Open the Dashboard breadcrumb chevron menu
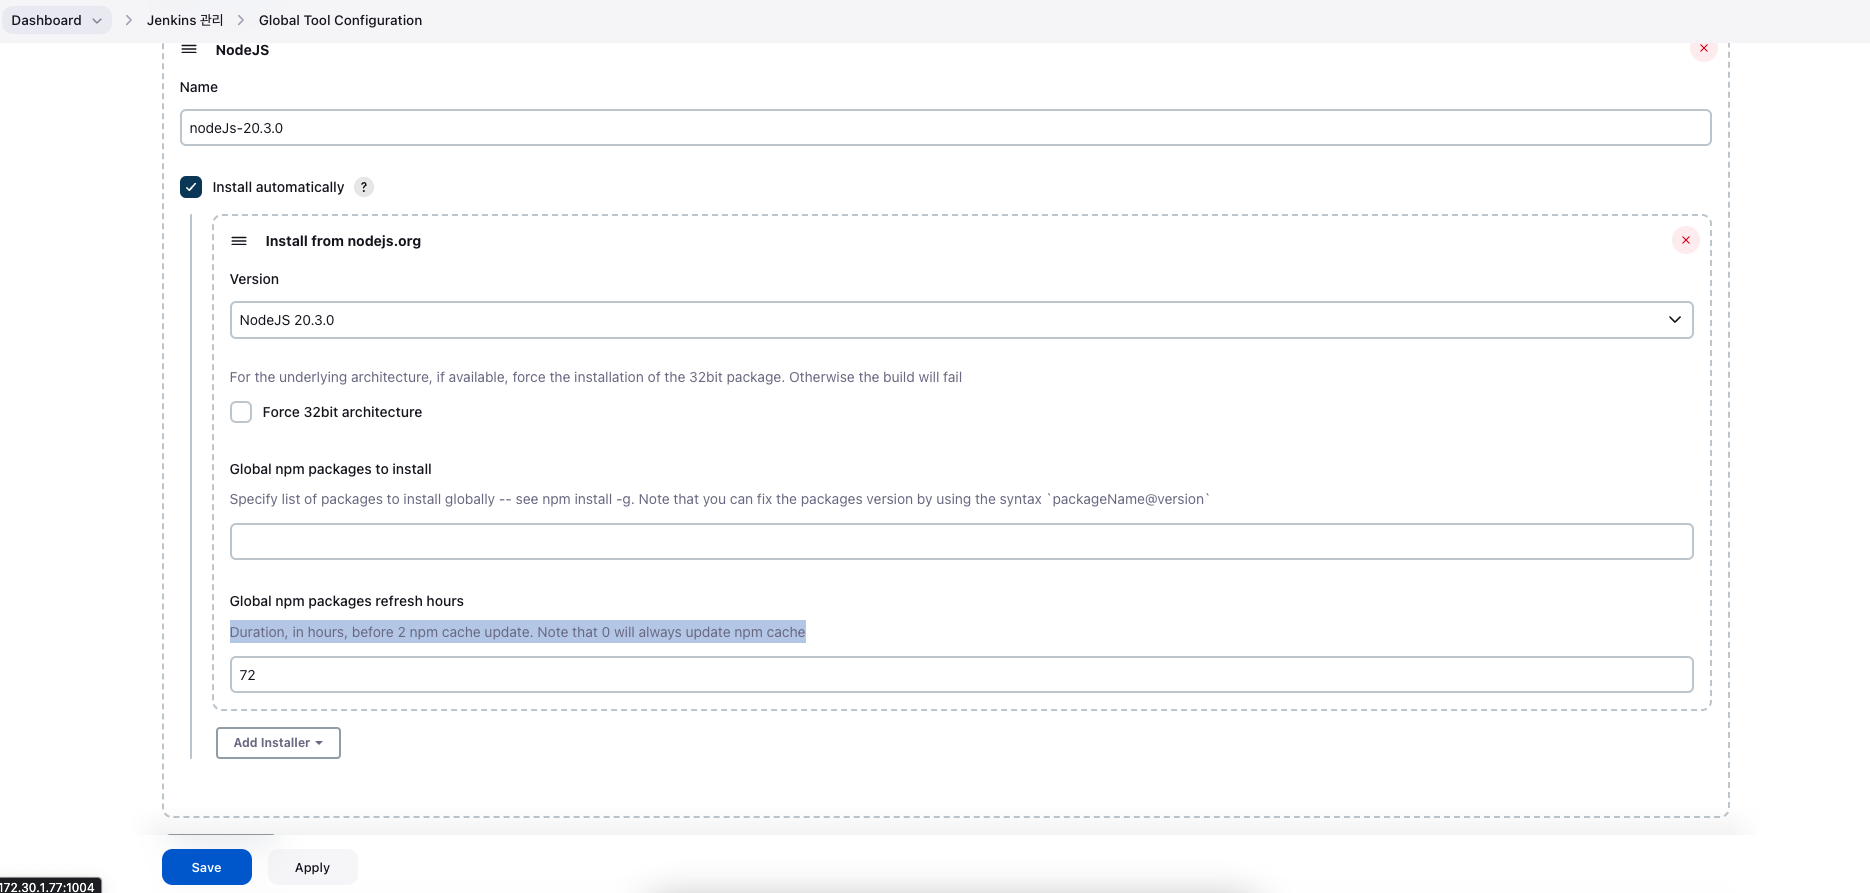Image resolution: width=1870 pixels, height=893 pixels. click(x=97, y=21)
